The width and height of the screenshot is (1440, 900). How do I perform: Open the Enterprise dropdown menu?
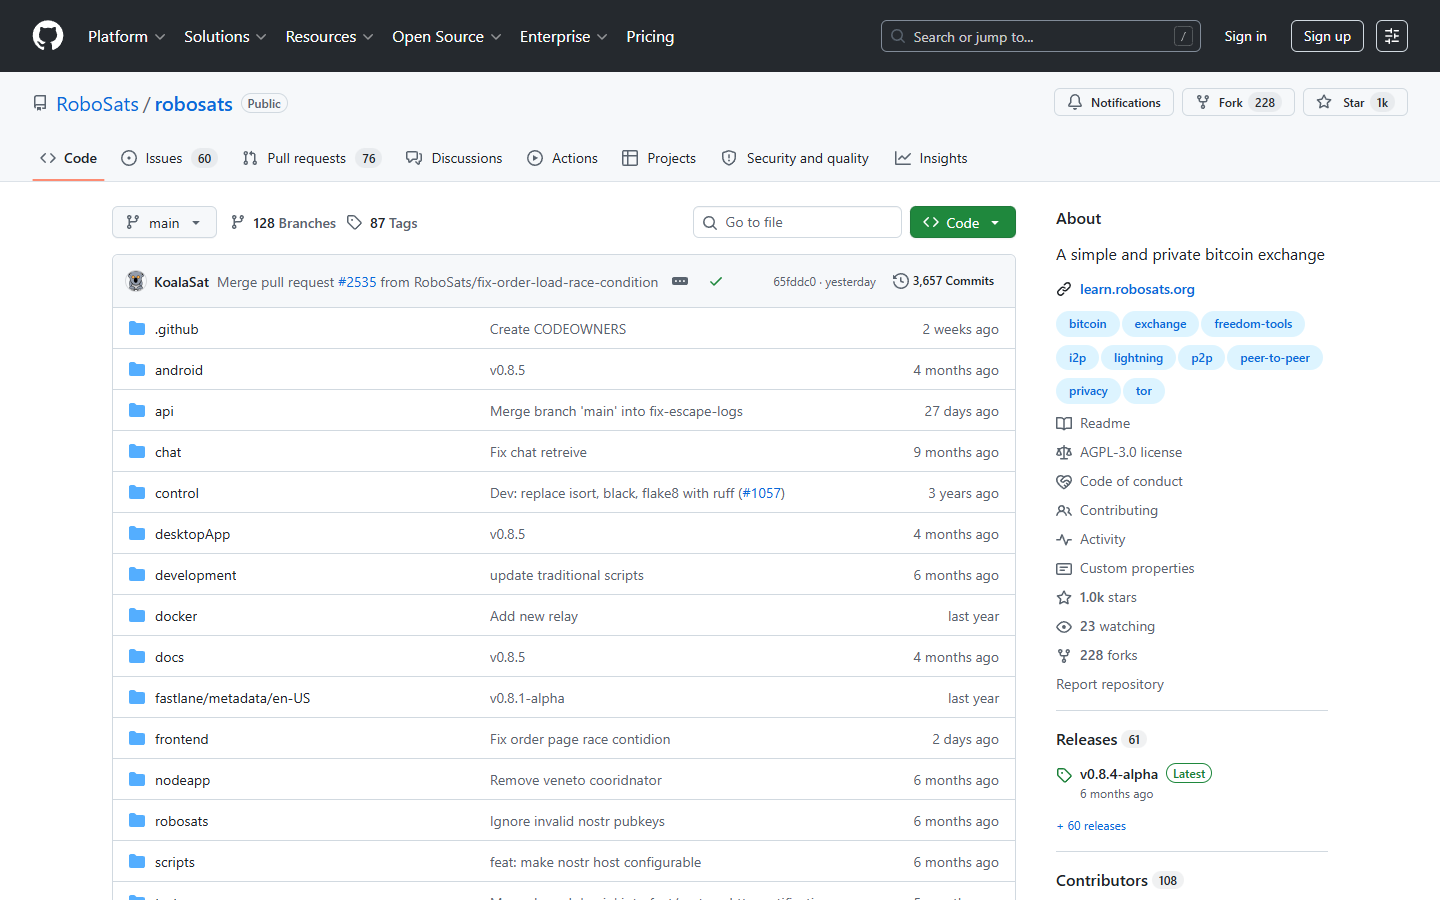(563, 36)
